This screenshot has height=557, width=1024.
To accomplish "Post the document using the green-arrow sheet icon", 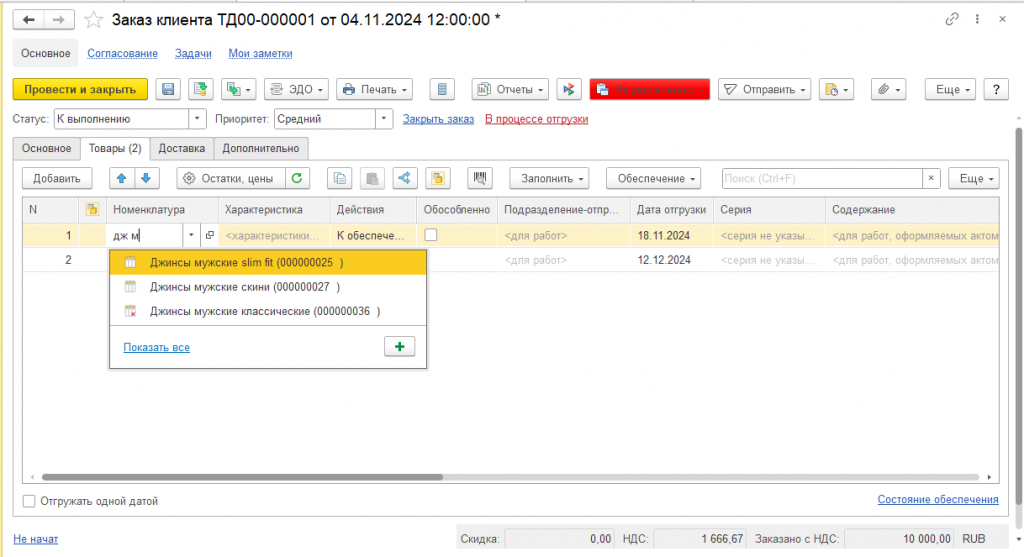I will (x=200, y=89).
